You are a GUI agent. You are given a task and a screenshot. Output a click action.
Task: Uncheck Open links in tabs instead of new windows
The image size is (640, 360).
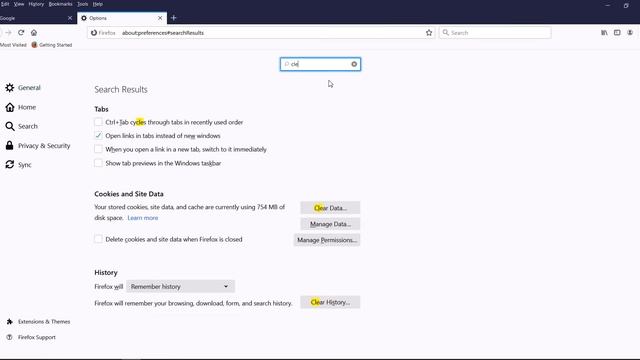click(x=98, y=136)
